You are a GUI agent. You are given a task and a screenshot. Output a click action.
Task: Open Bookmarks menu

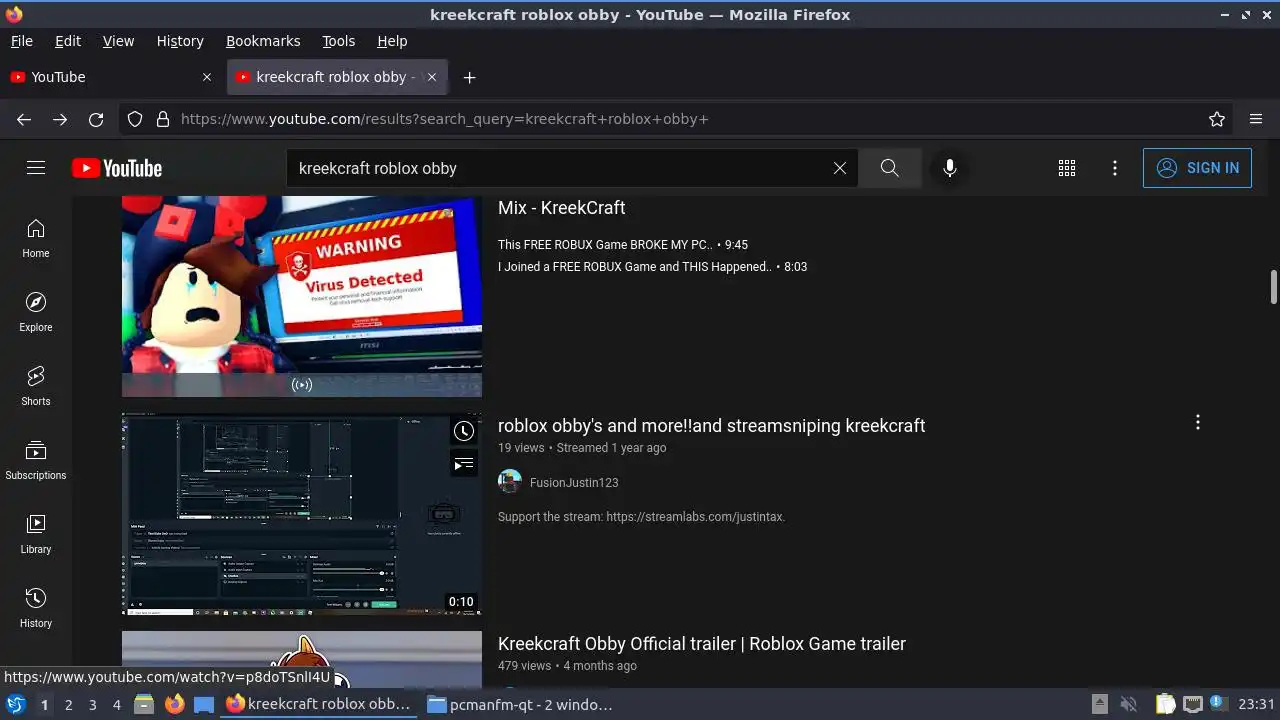(x=263, y=41)
